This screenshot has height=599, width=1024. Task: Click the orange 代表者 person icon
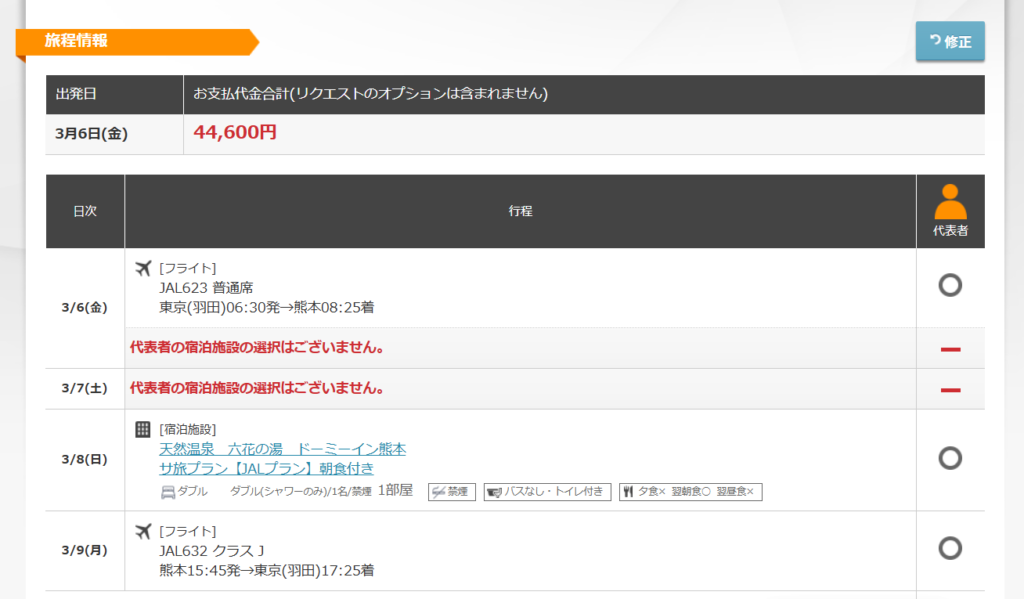[950, 203]
